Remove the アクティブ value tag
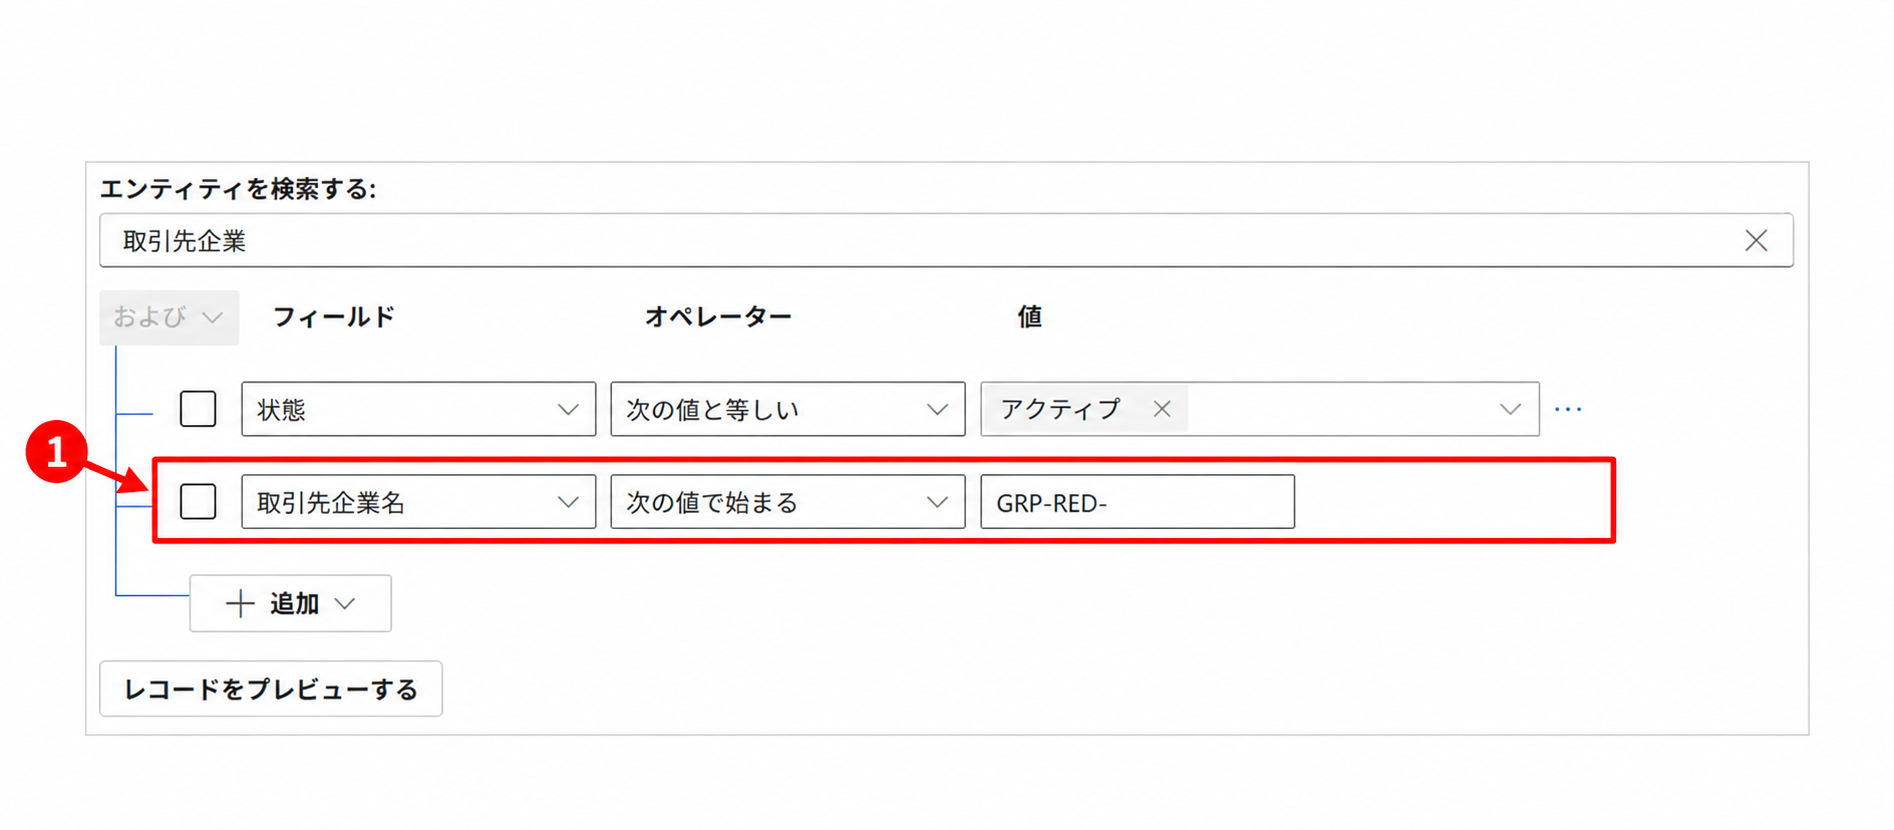1894x830 pixels. click(1162, 409)
